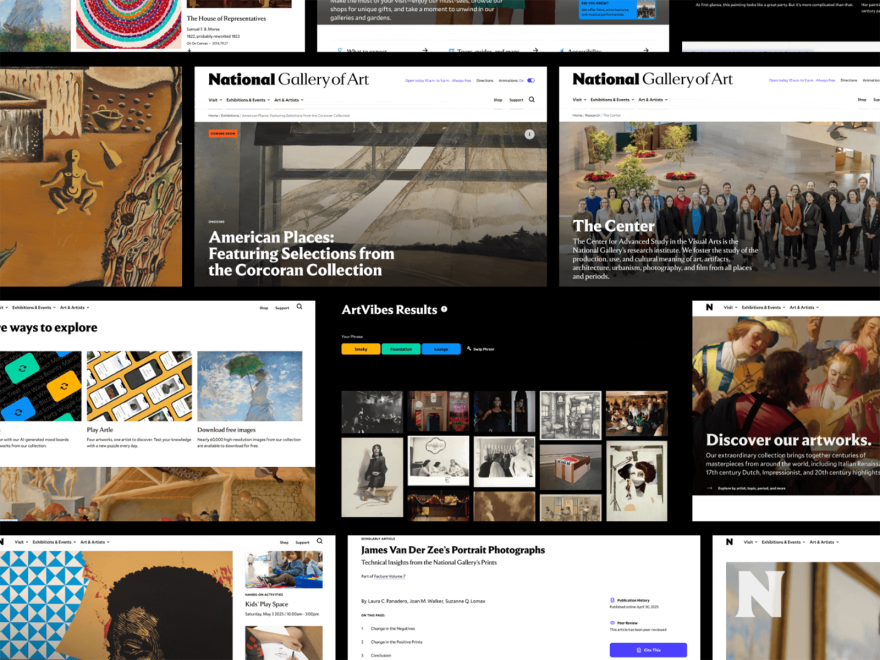This screenshot has height=660, width=880.
Task: Click the Publication History icon
Action: 613,601
